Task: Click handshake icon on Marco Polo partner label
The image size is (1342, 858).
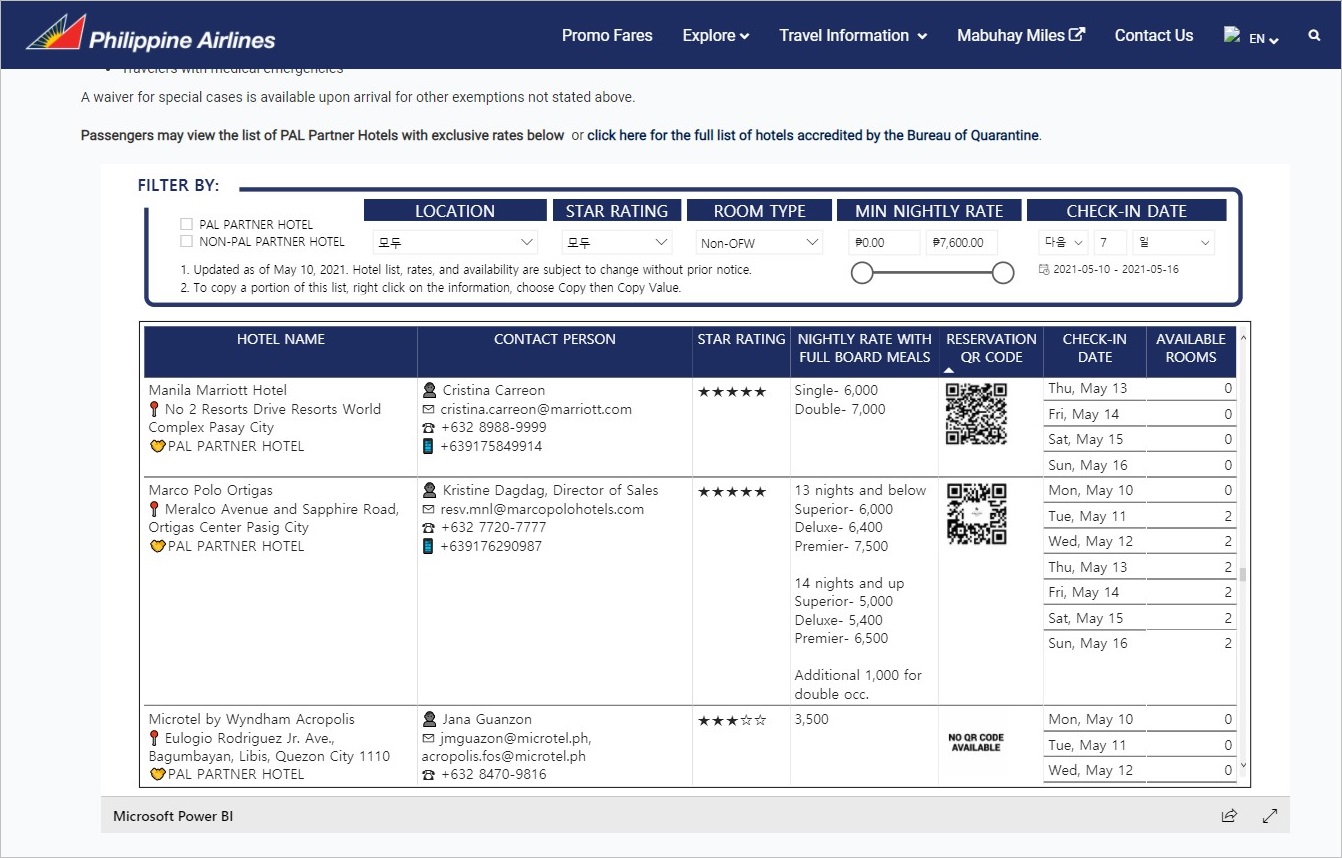Action: [157, 546]
